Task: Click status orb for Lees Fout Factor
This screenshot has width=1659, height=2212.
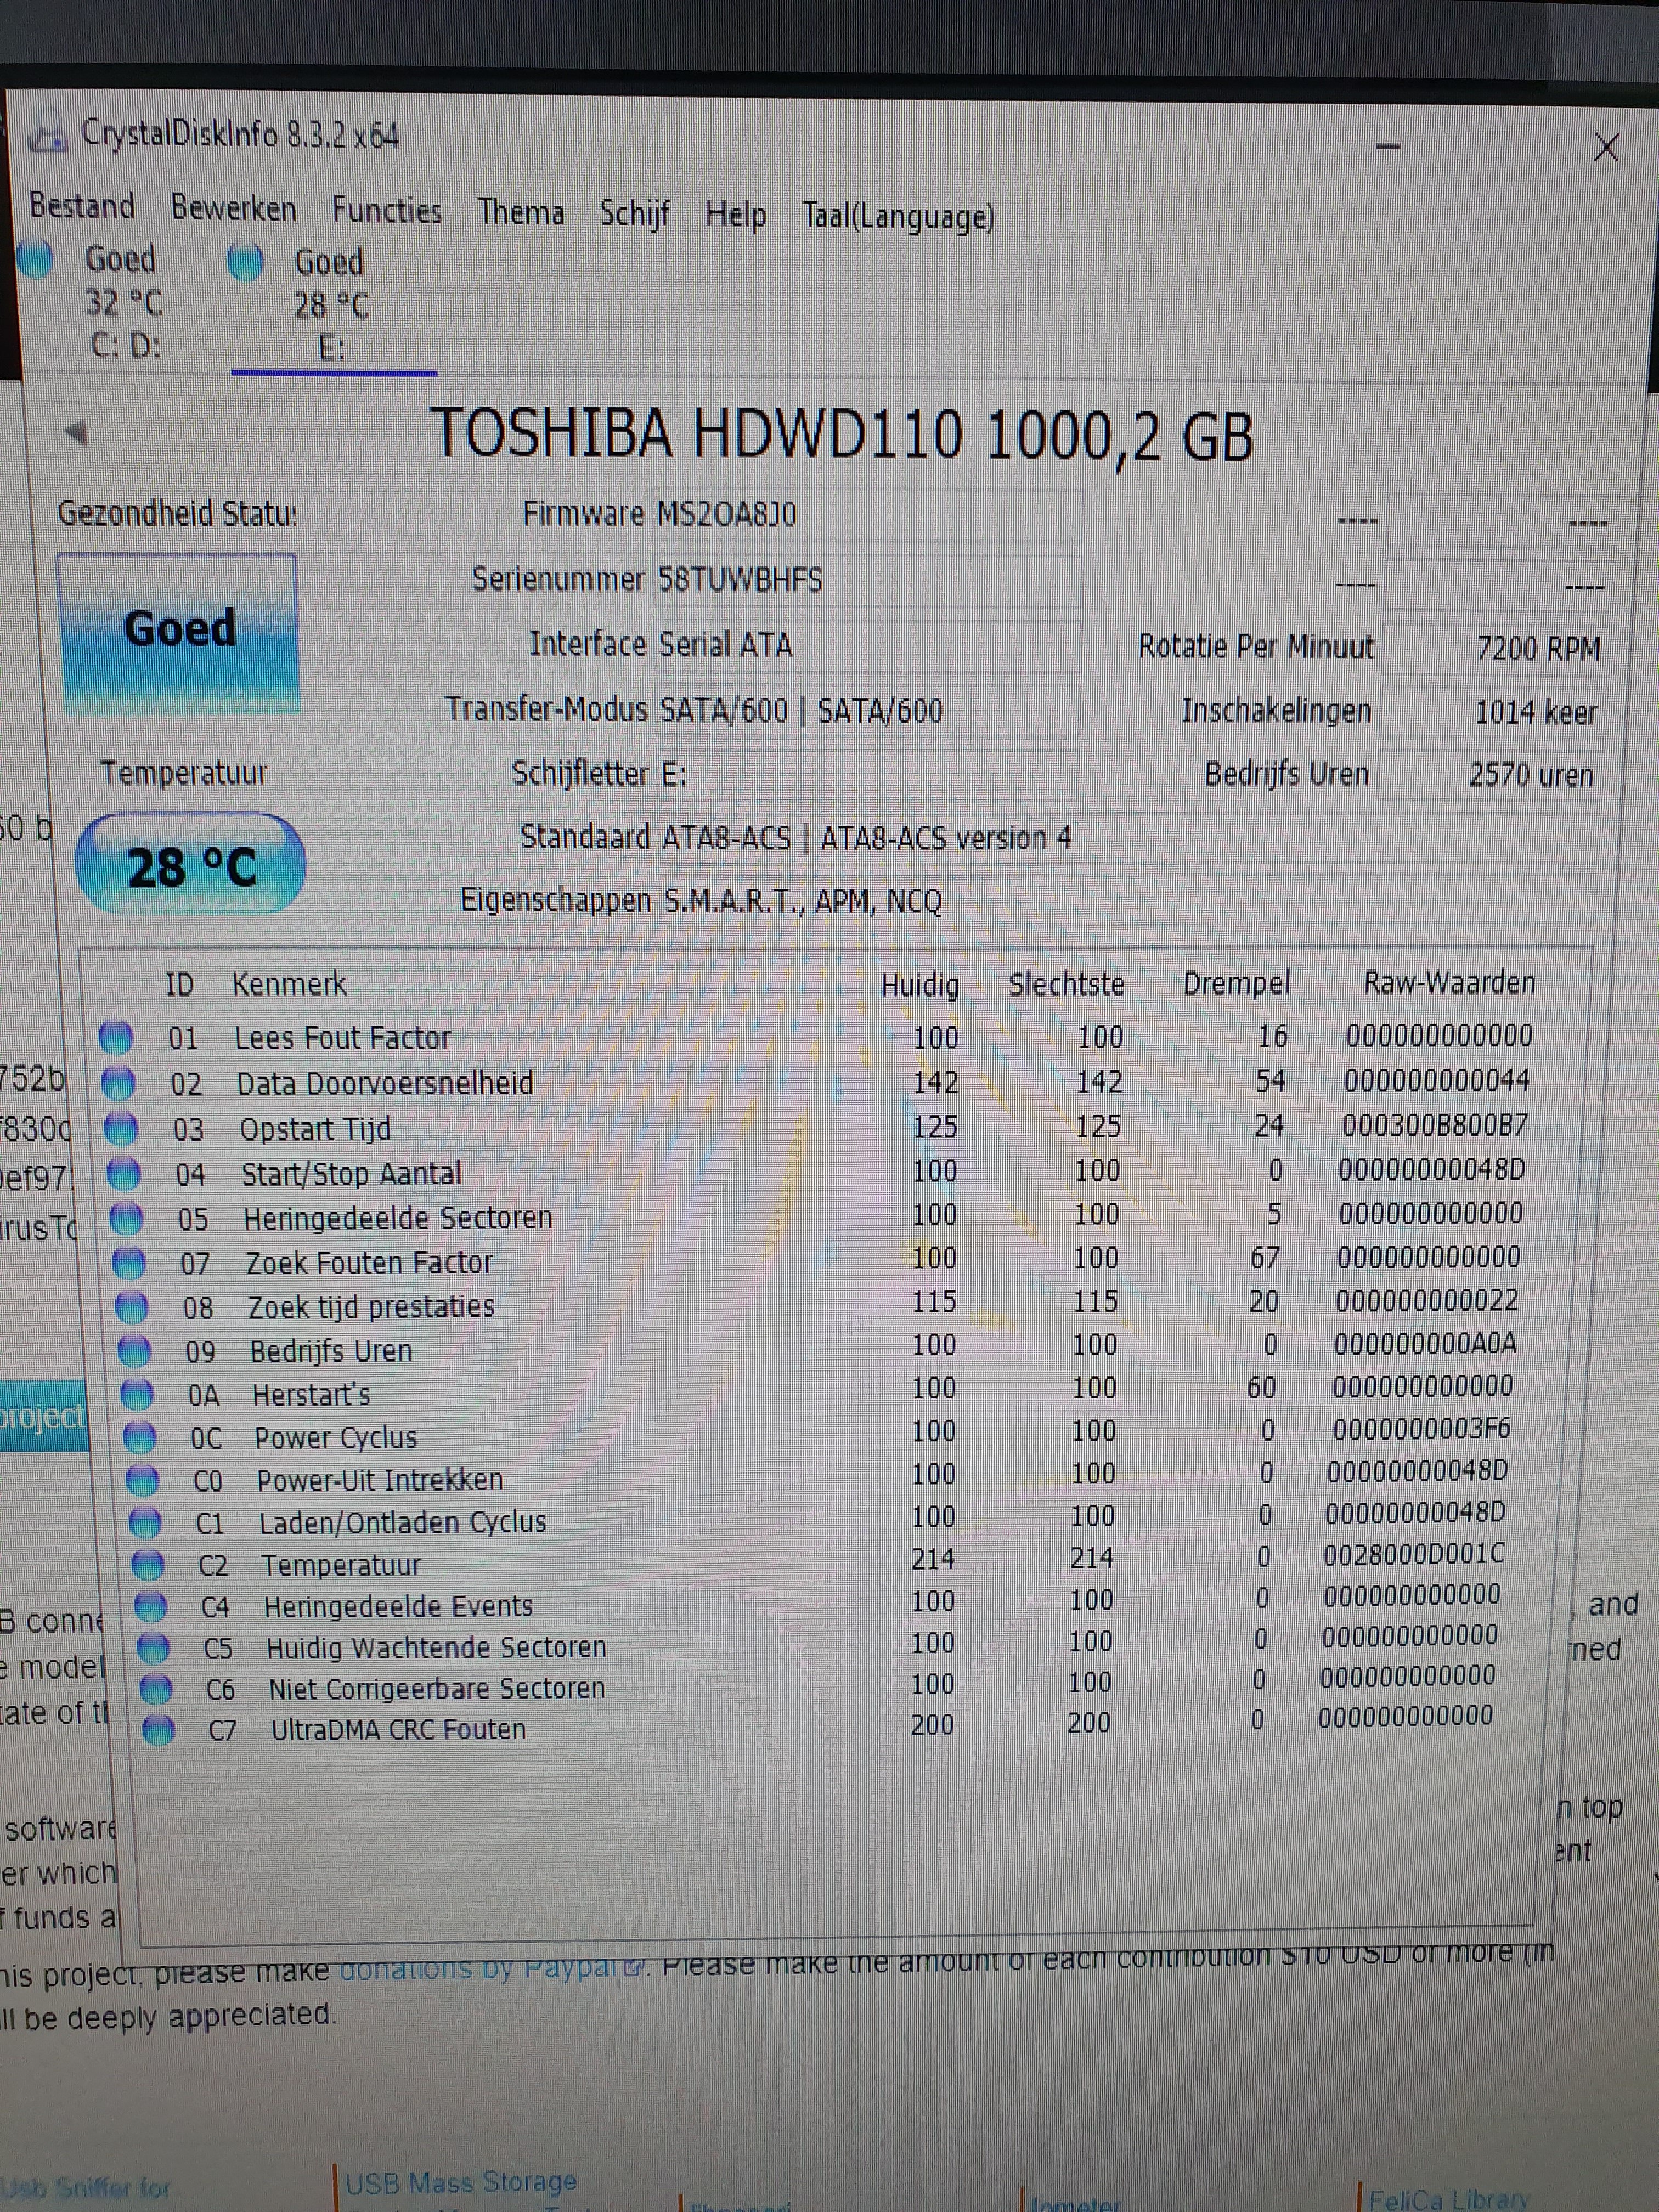Action: (116, 1038)
